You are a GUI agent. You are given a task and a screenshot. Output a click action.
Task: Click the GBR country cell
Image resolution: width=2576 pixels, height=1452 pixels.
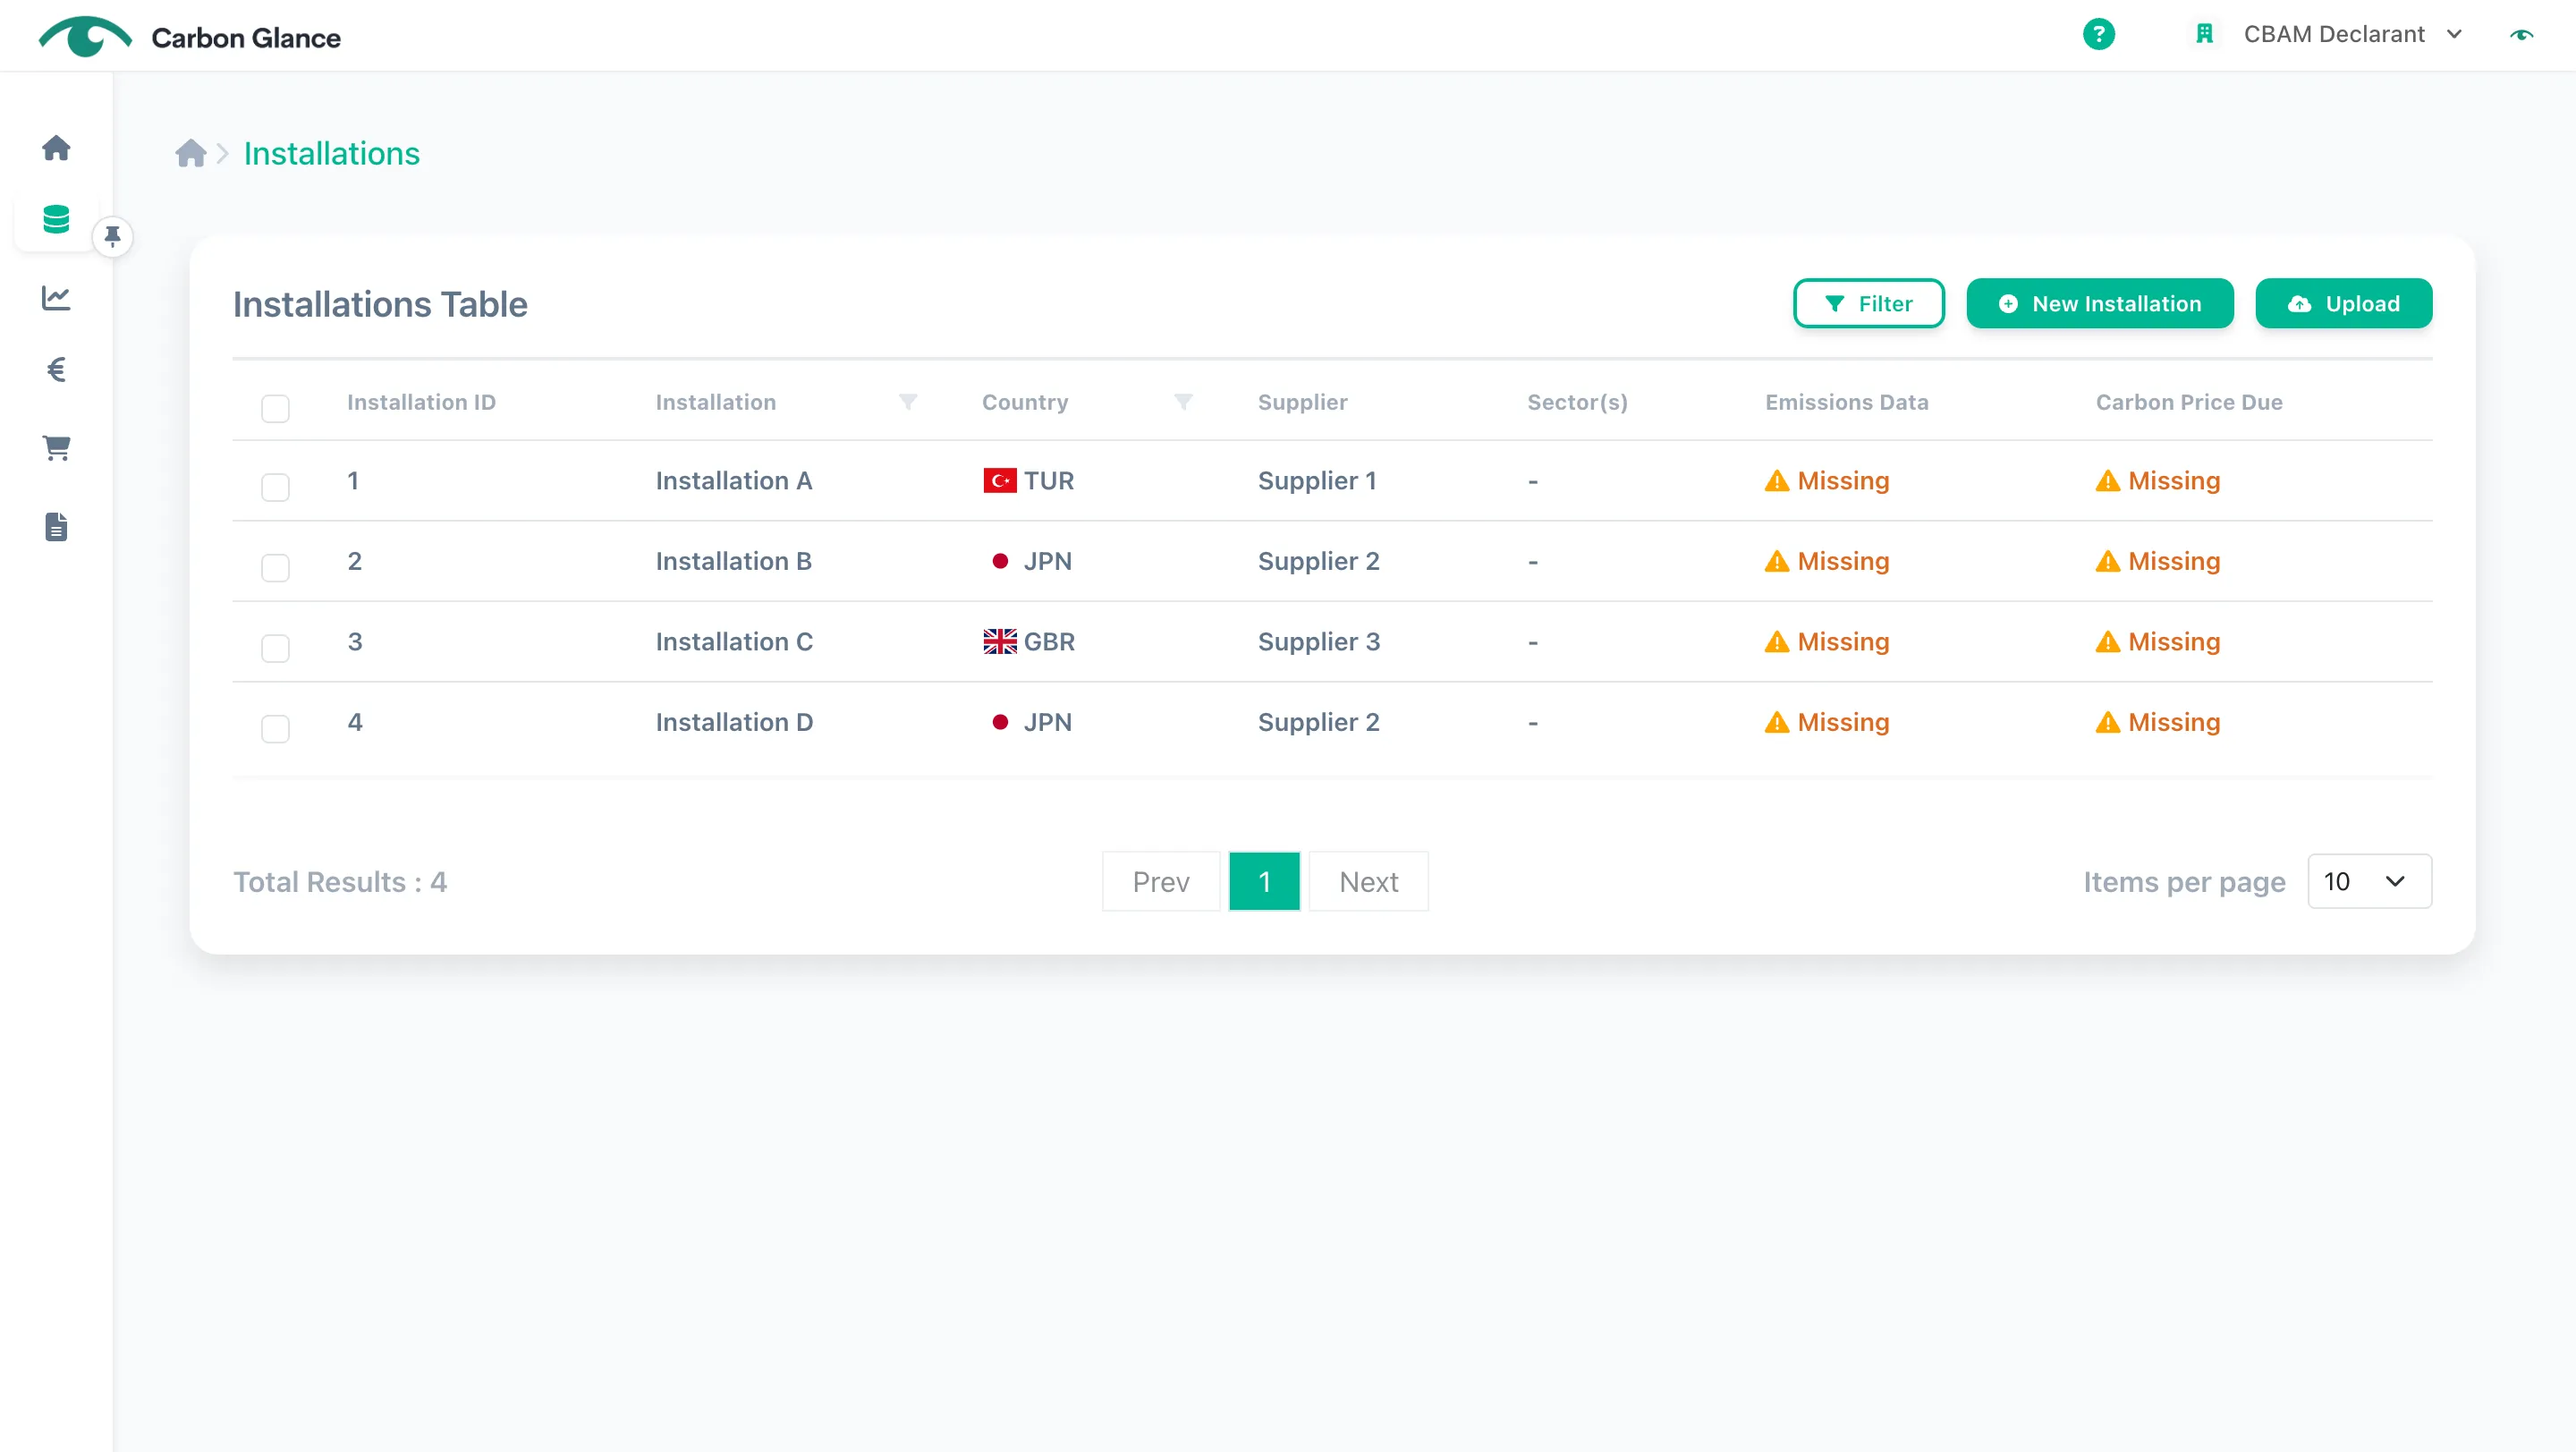click(1028, 642)
